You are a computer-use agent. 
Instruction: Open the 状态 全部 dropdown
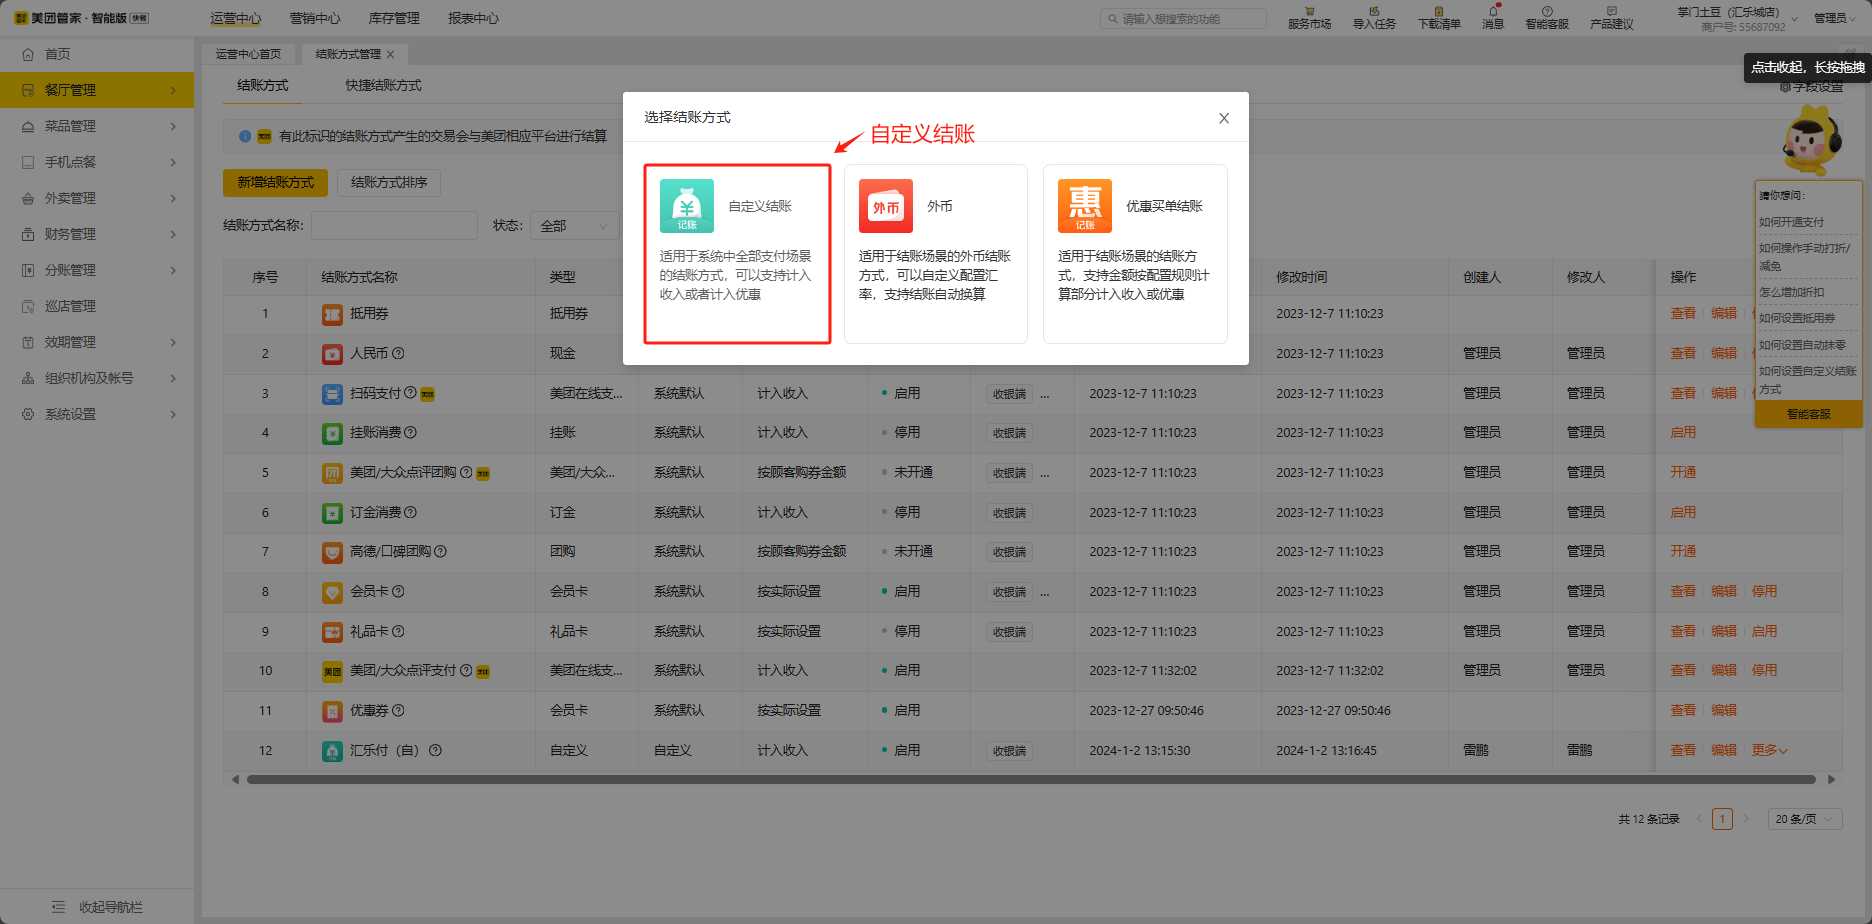(574, 226)
